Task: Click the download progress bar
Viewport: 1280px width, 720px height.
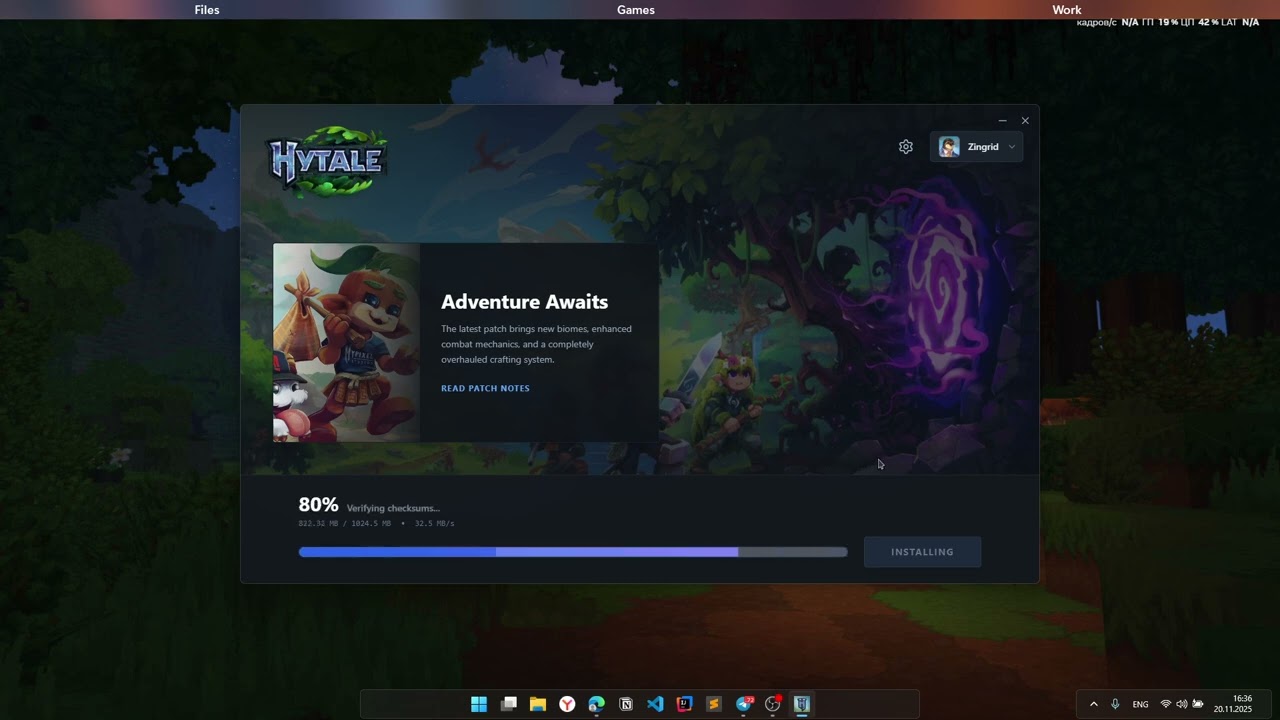Action: point(573,552)
